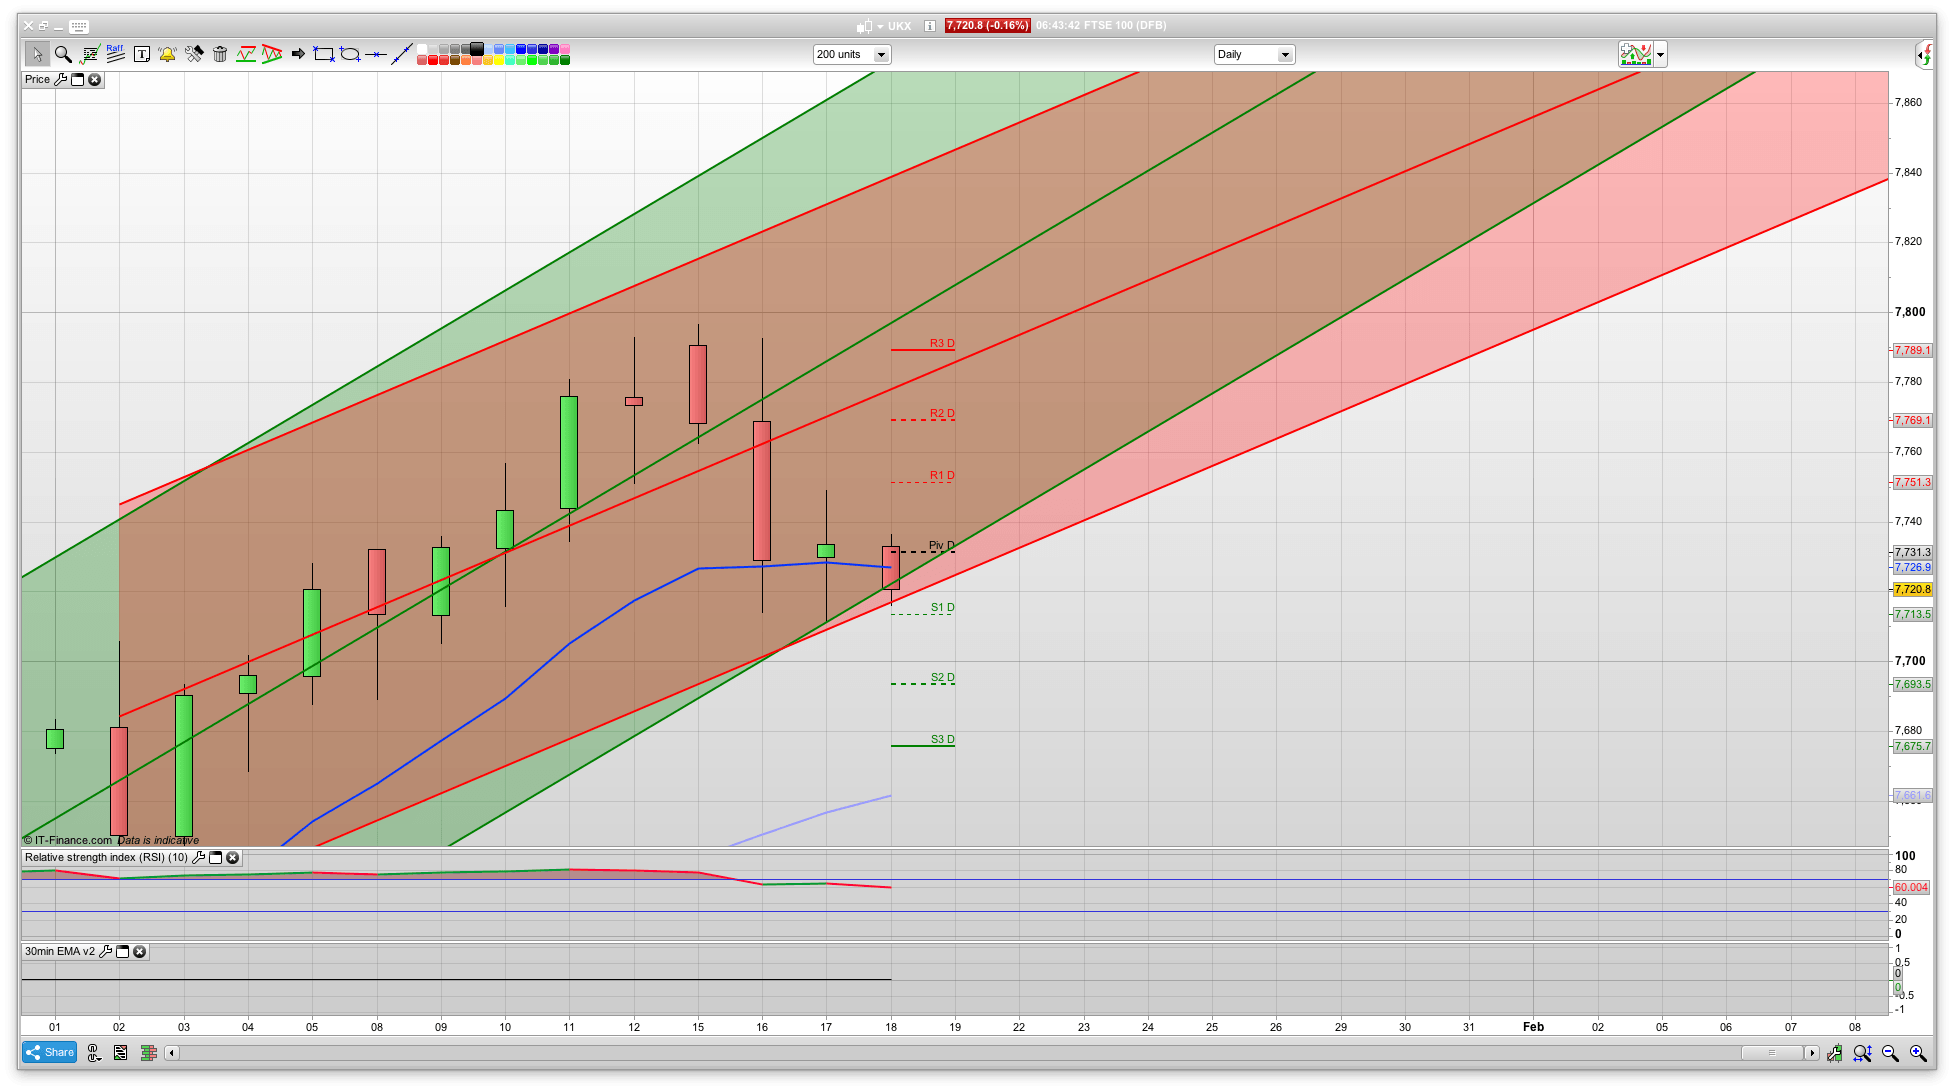
Task: Click the Share button
Action: (50, 1052)
